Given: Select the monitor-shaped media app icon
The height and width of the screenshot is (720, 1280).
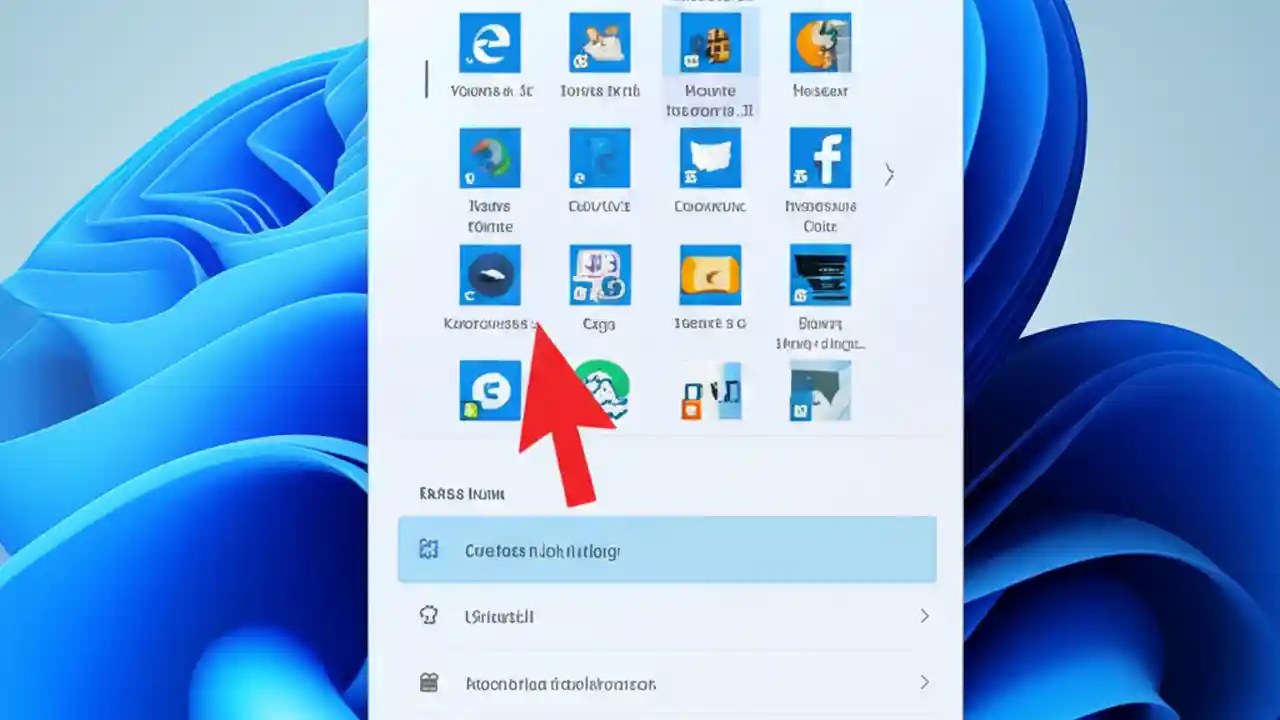Looking at the screenshot, I should 820,276.
